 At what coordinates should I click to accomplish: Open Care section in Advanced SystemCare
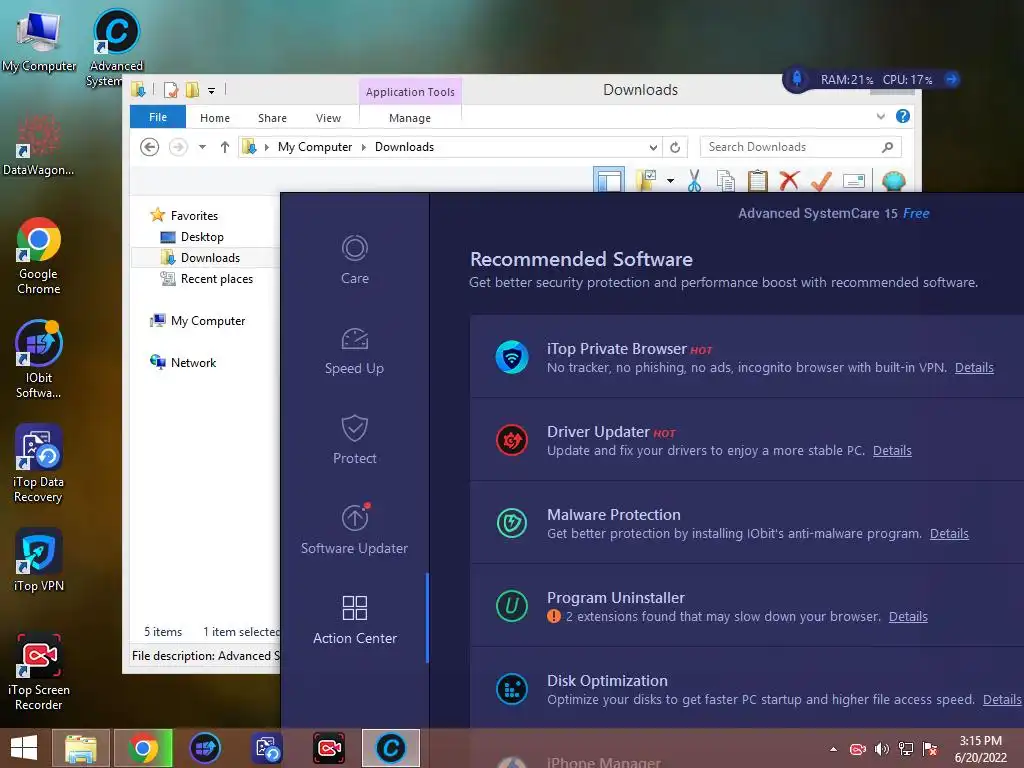pos(355,260)
